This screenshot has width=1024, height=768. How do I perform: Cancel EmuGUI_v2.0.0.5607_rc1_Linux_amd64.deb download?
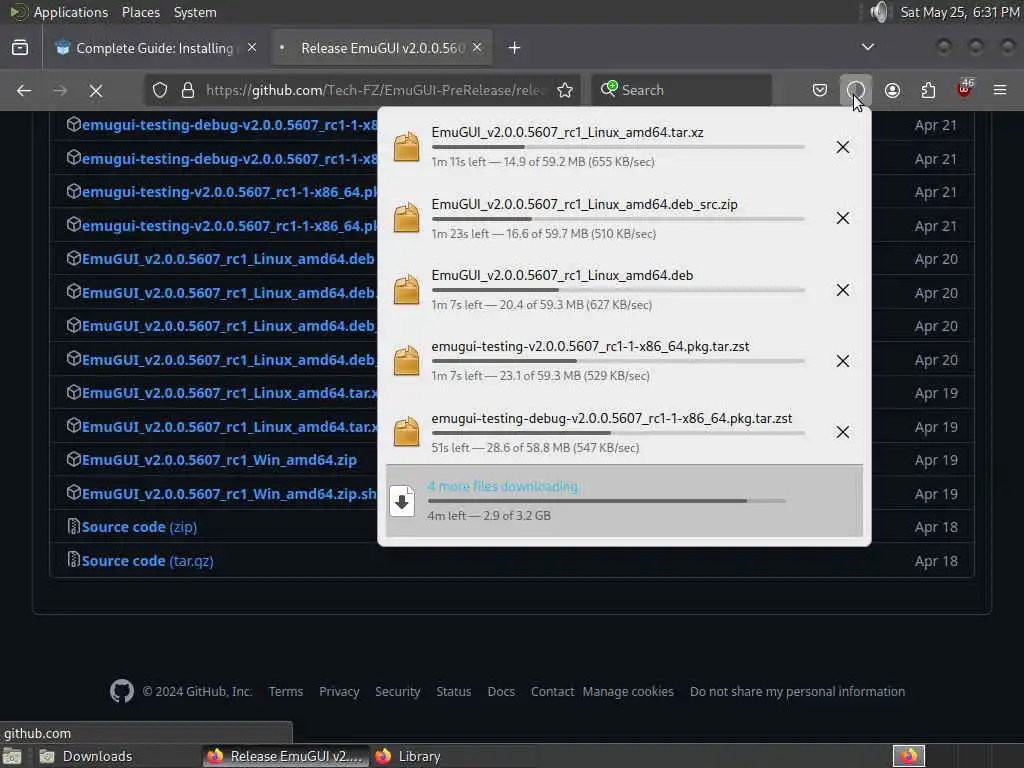click(x=843, y=290)
